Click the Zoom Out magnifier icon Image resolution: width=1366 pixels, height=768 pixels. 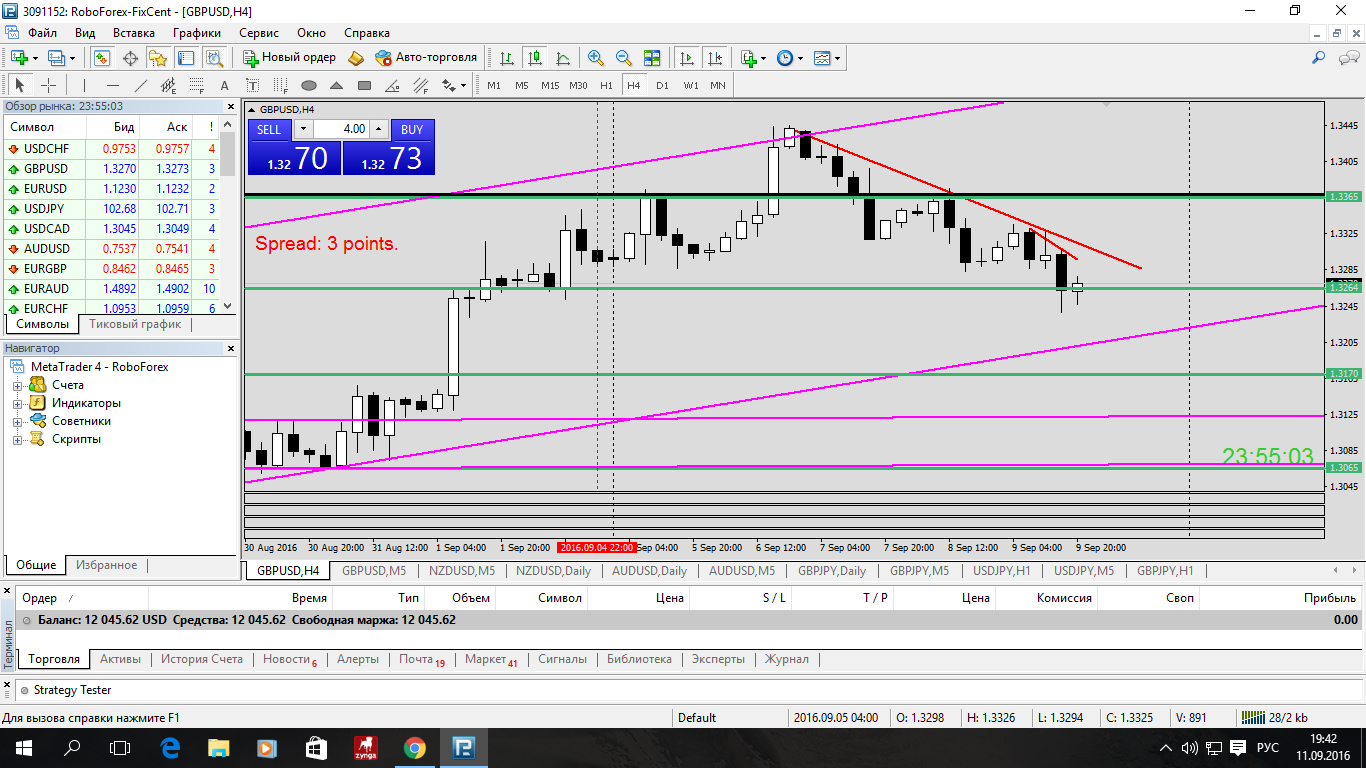click(624, 58)
